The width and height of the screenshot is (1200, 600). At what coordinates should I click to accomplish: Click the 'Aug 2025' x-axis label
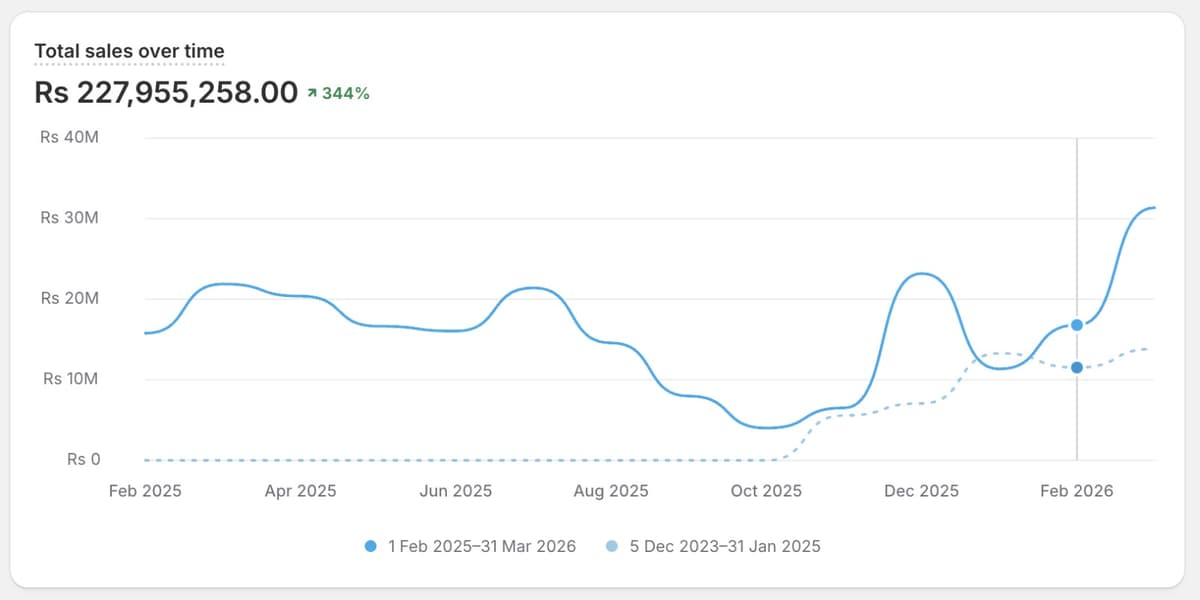tap(610, 491)
